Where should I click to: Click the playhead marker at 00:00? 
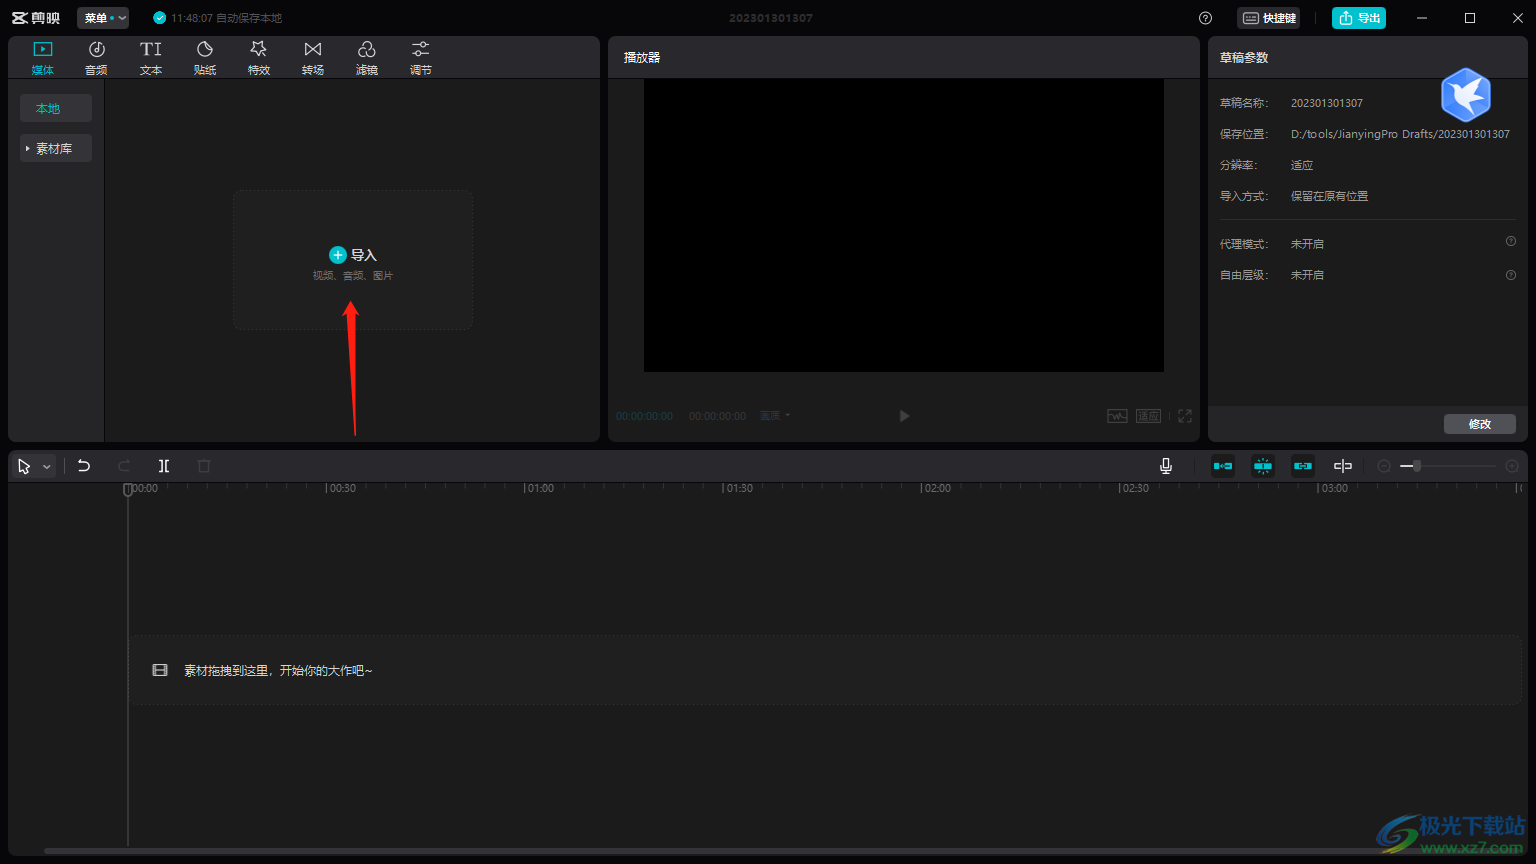point(128,489)
